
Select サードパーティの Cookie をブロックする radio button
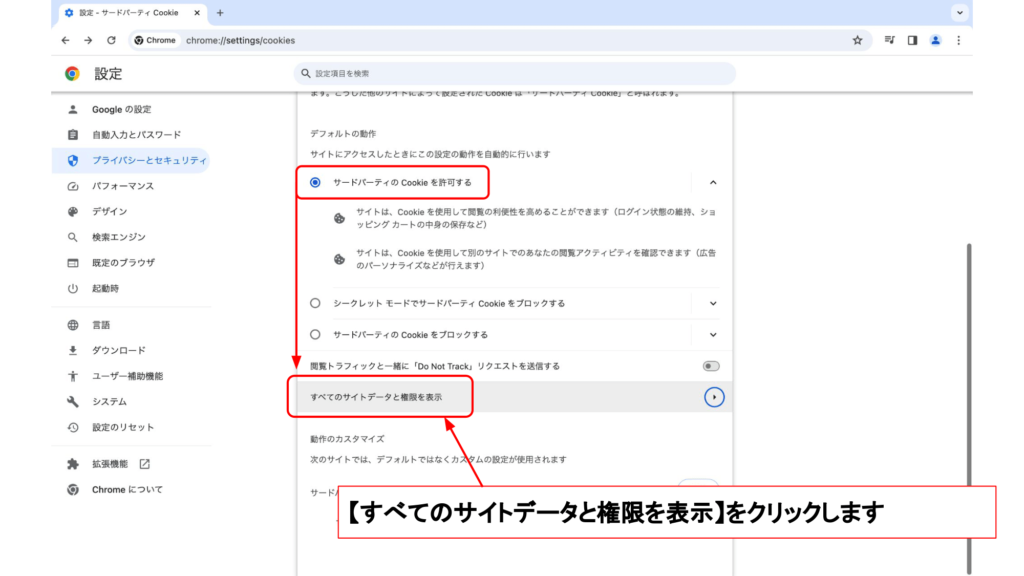click(x=315, y=334)
